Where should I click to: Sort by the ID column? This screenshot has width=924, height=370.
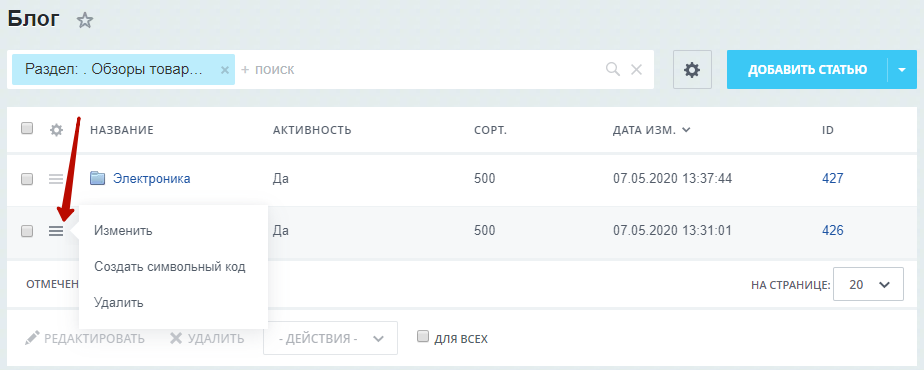(828, 130)
